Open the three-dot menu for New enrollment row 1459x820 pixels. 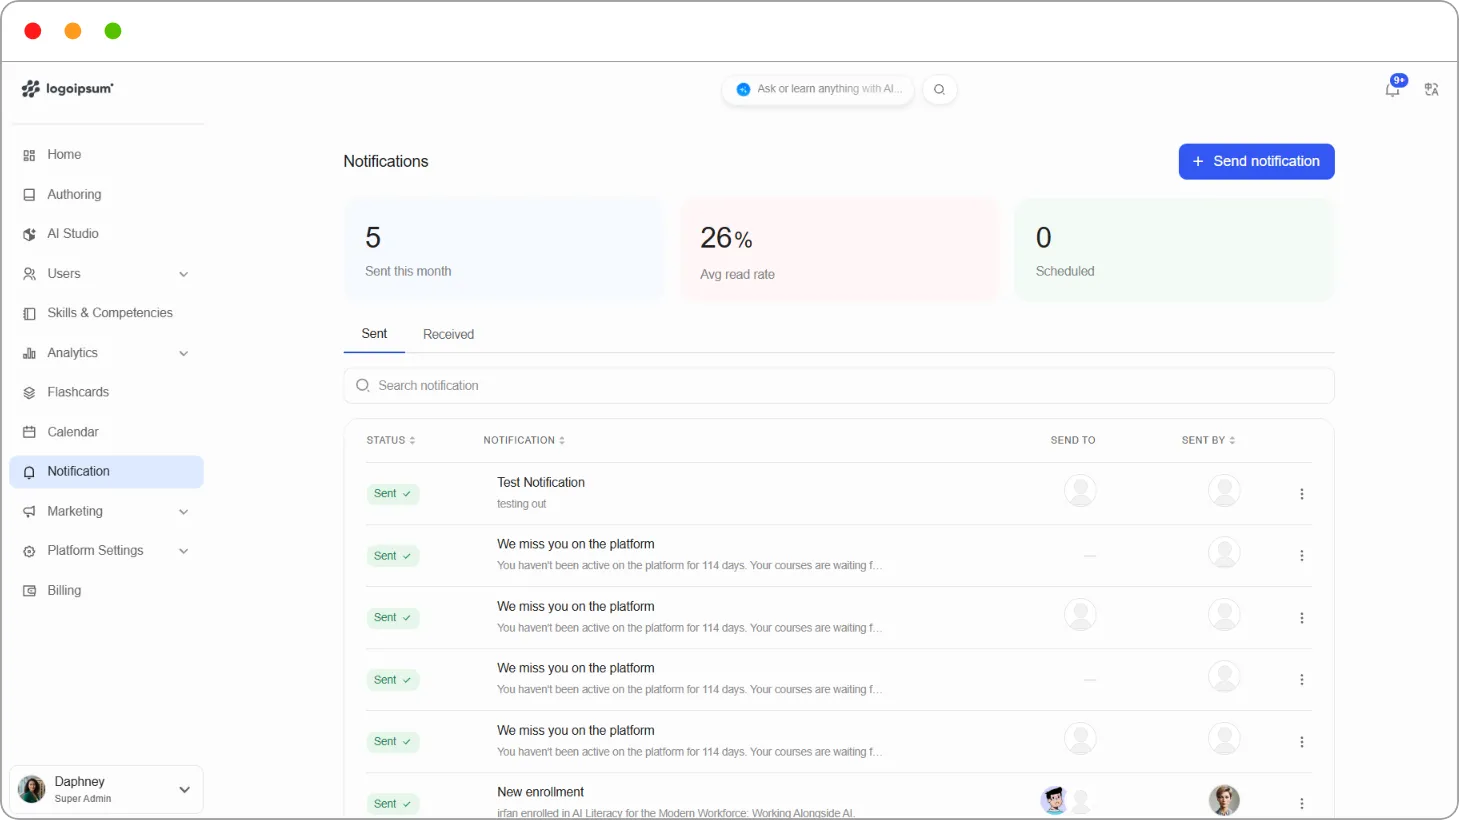[1301, 804]
